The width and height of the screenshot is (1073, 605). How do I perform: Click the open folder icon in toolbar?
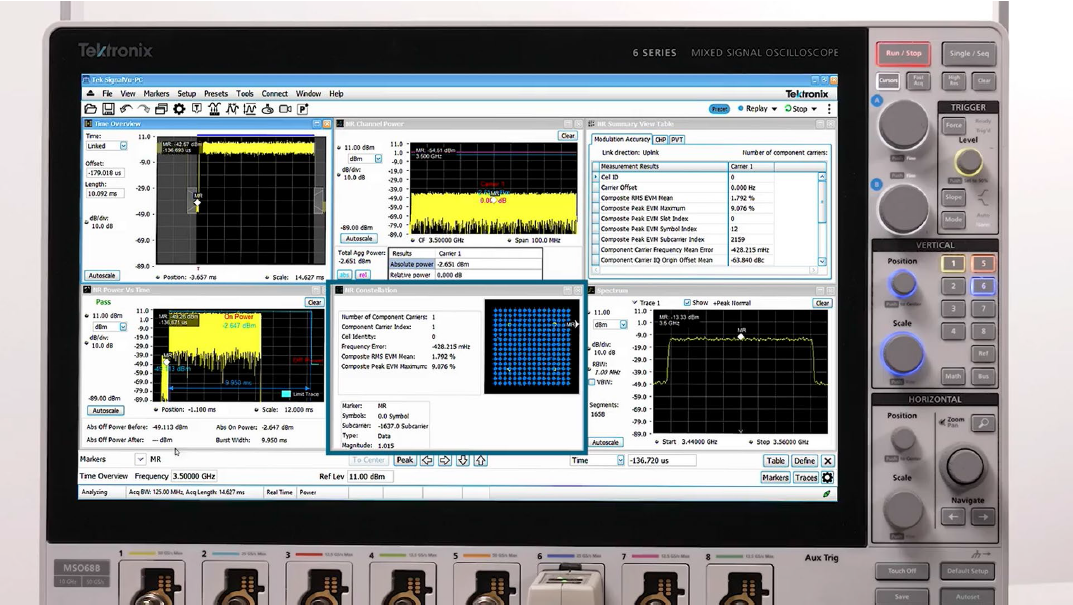tap(90, 109)
